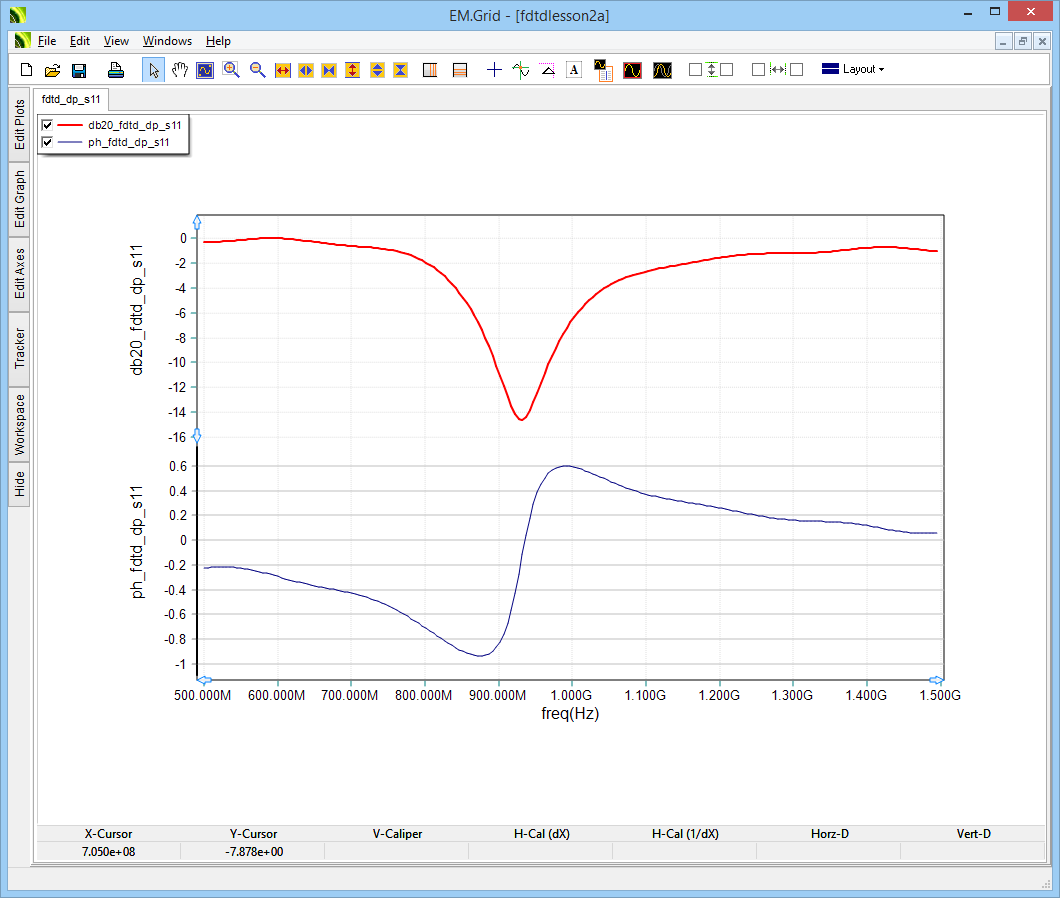1060x898 pixels.
Task: Click the New document icon
Action: tap(27, 70)
